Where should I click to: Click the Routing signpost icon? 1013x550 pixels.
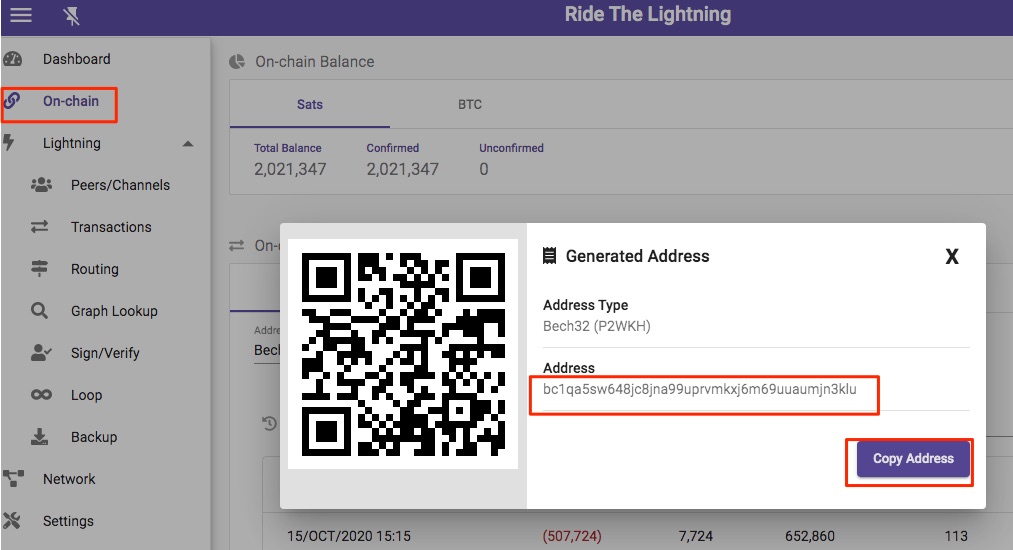coord(39,268)
